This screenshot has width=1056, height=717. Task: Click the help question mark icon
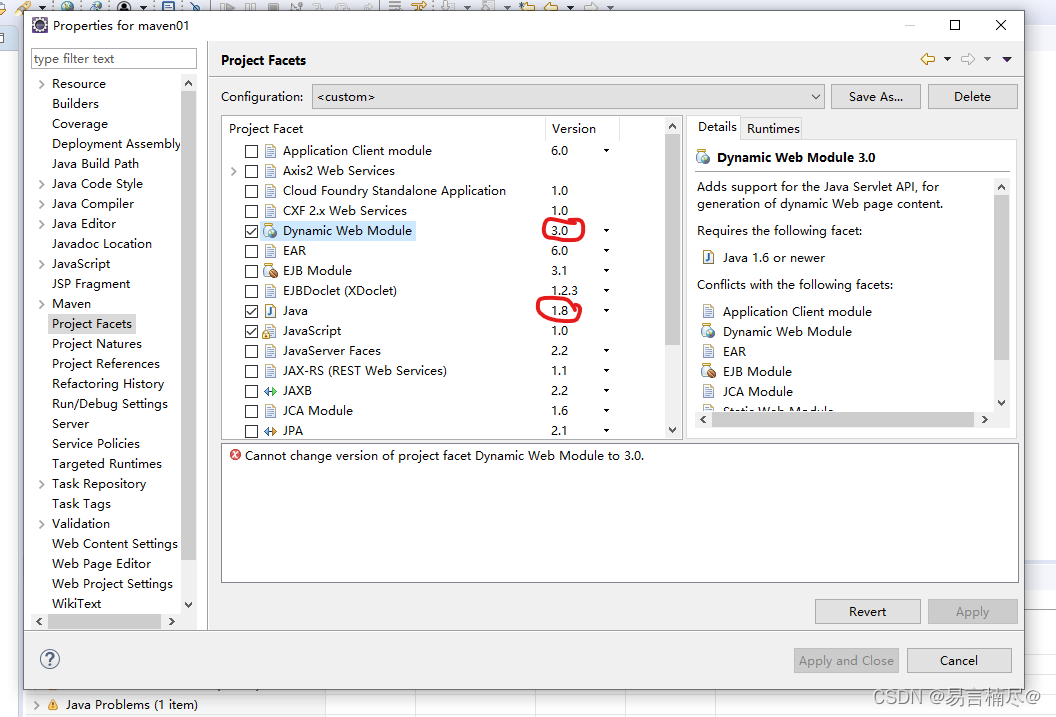tap(50, 659)
